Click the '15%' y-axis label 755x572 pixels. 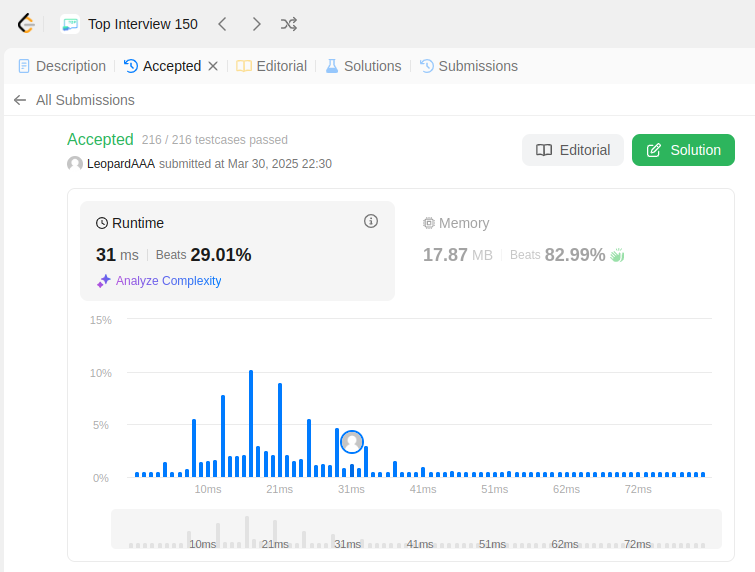[x=101, y=320]
